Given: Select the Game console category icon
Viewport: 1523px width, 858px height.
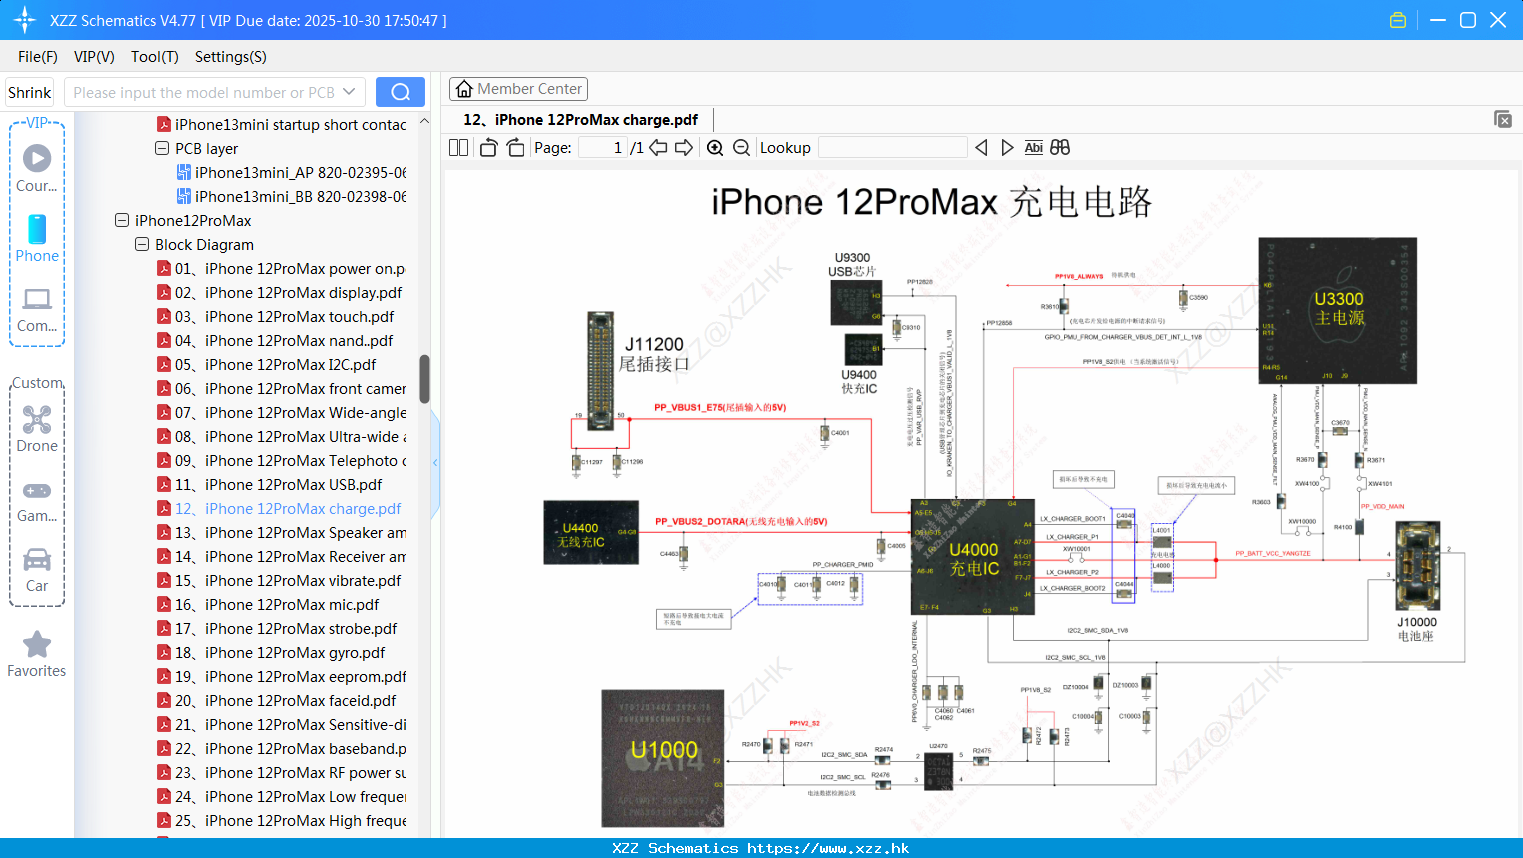Looking at the screenshot, I should pyautogui.click(x=37, y=500).
